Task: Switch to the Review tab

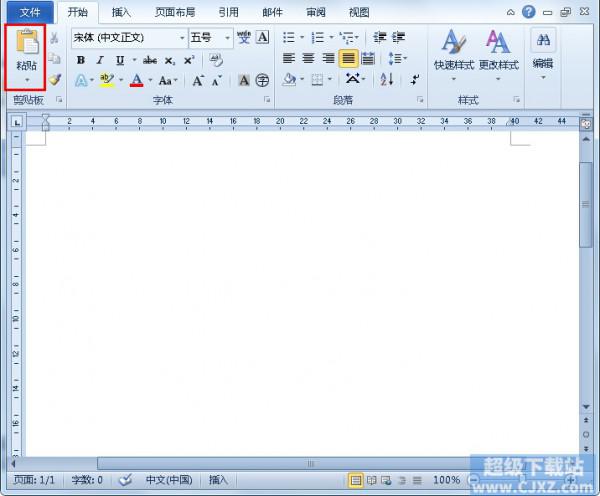Action: point(316,13)
